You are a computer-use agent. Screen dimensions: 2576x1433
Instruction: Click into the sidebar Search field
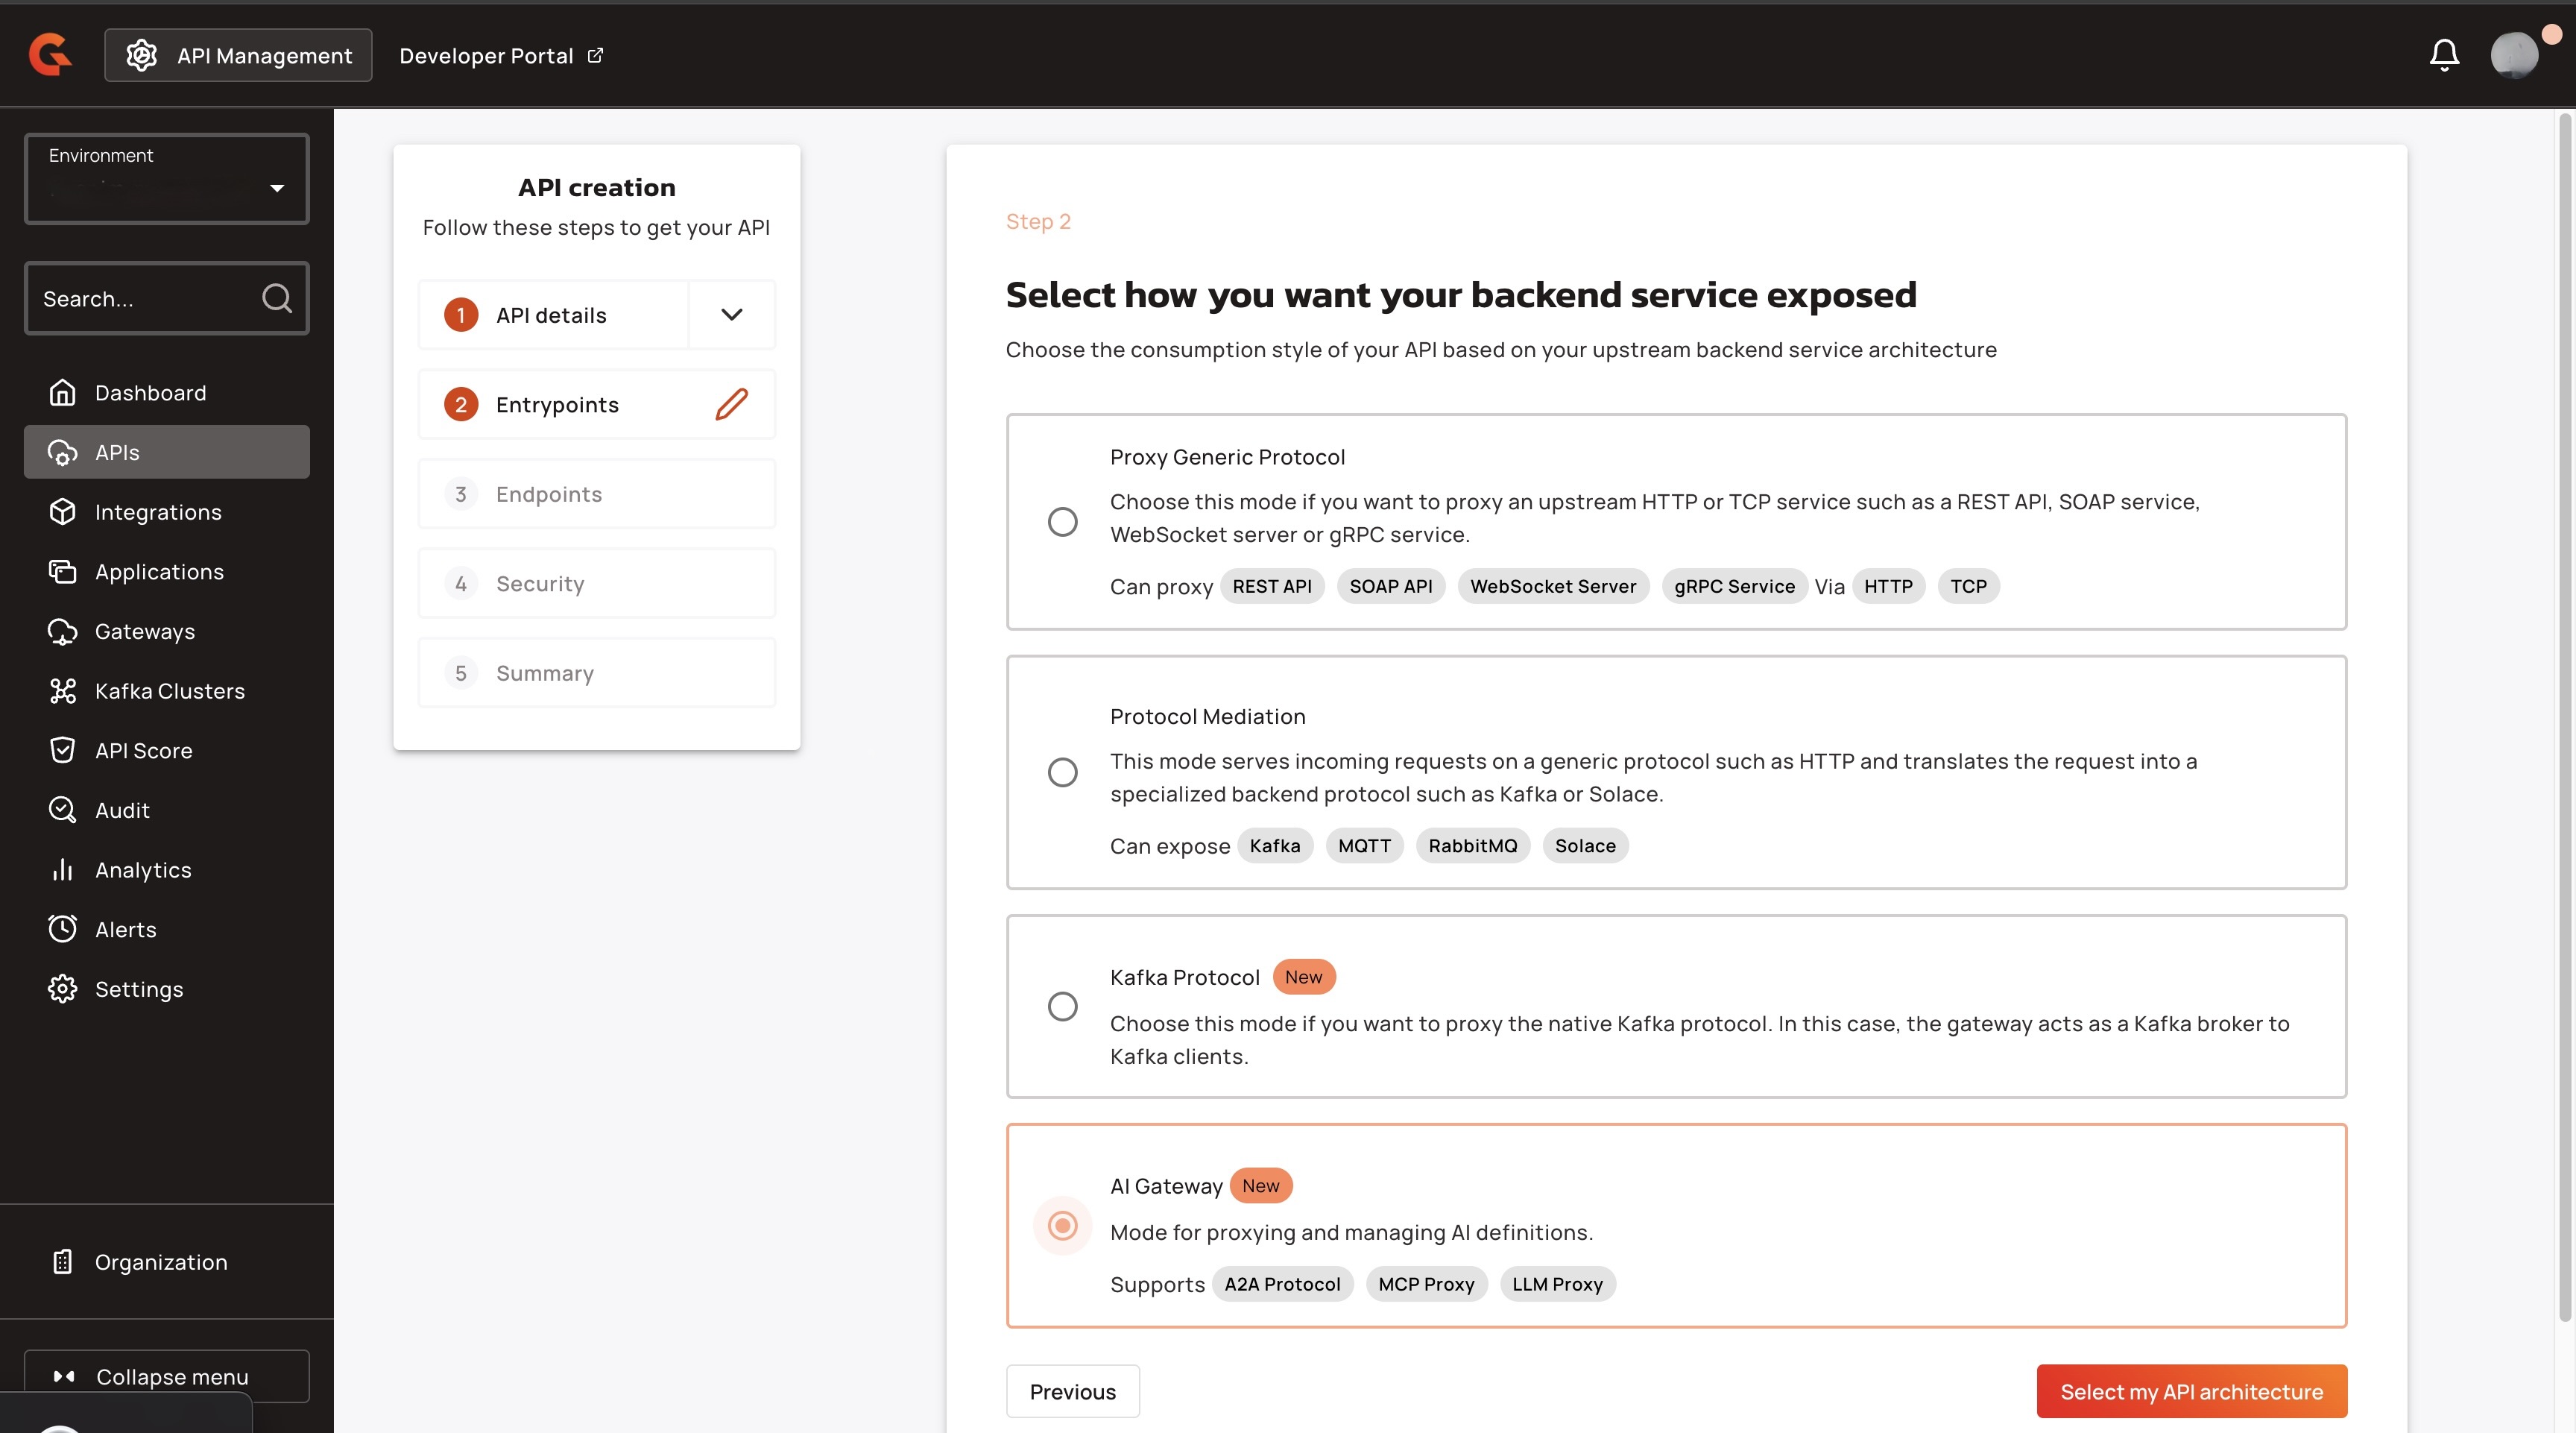[x=140, y=298]
